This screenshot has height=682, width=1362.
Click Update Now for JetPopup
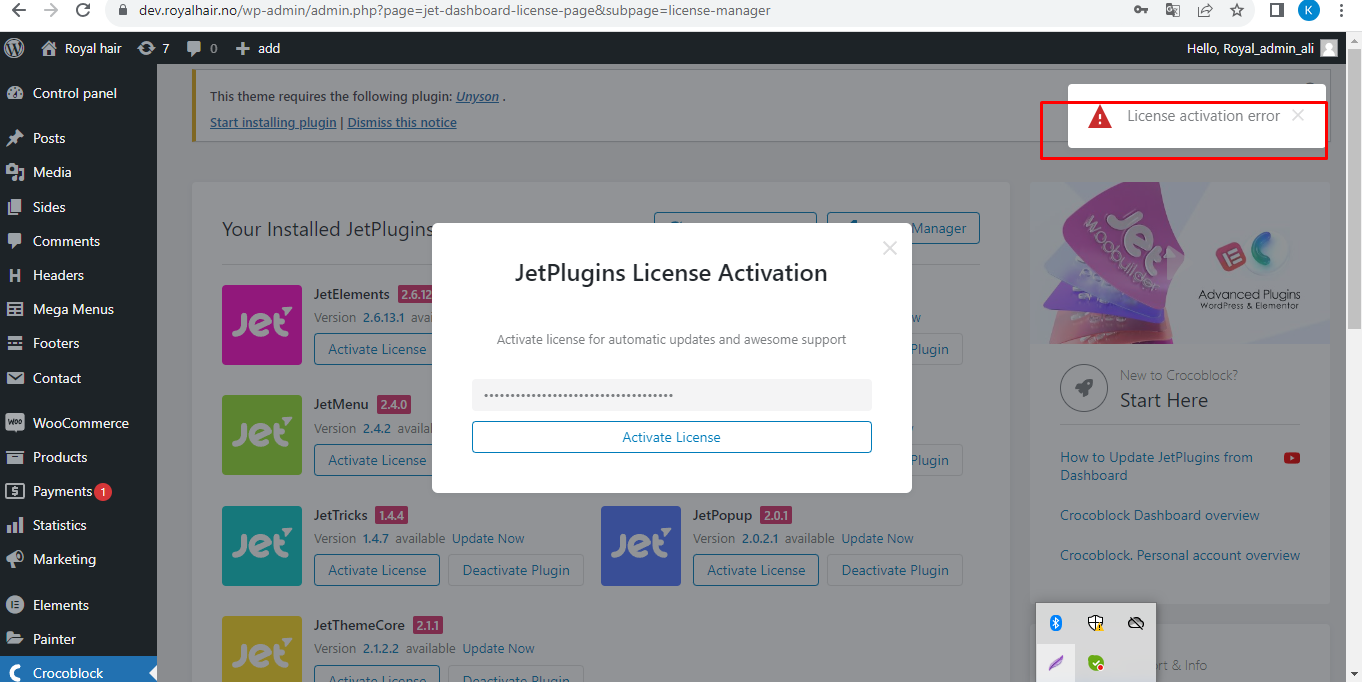[x=877, y=538]
